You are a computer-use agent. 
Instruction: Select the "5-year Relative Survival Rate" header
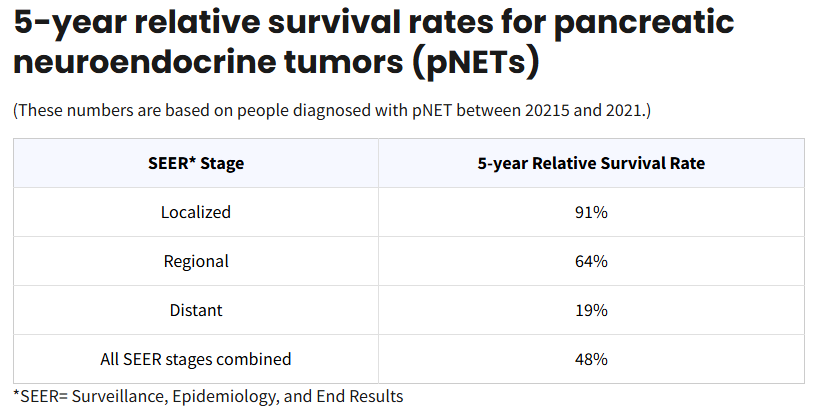591,163
